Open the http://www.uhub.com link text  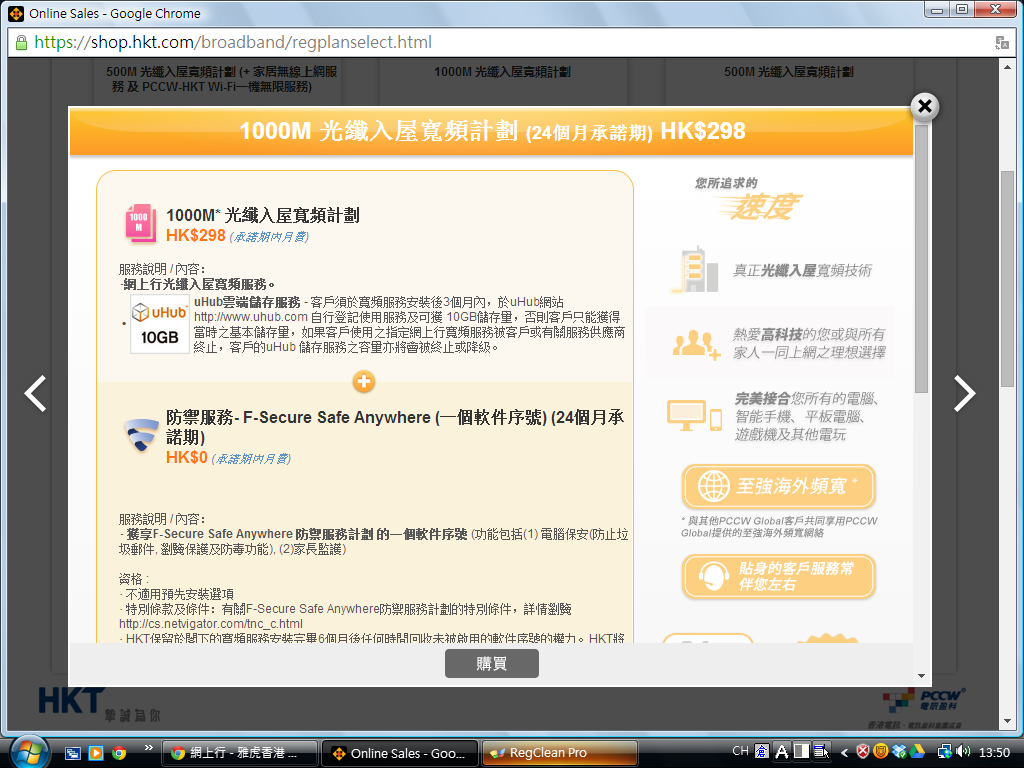click(x=251, y=317)
